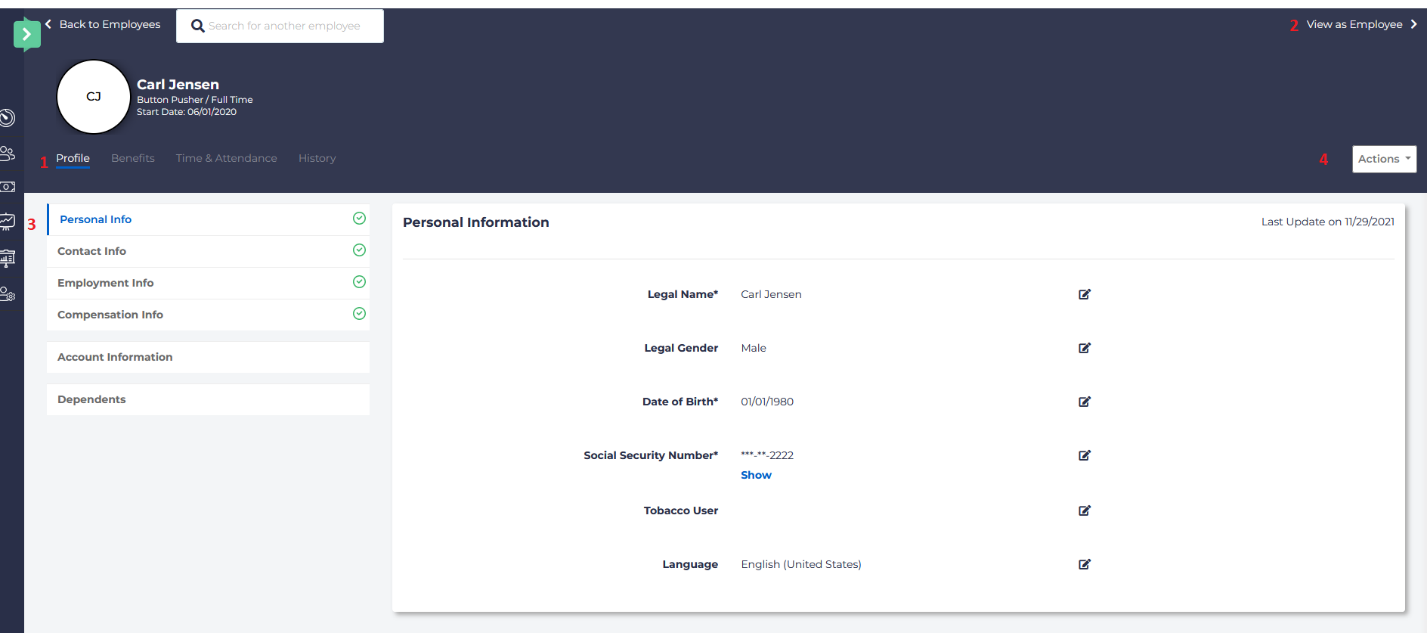Open the Payroll money icon in sidebar
This screenshot has height=633, width=1427.
click(8, 186)
